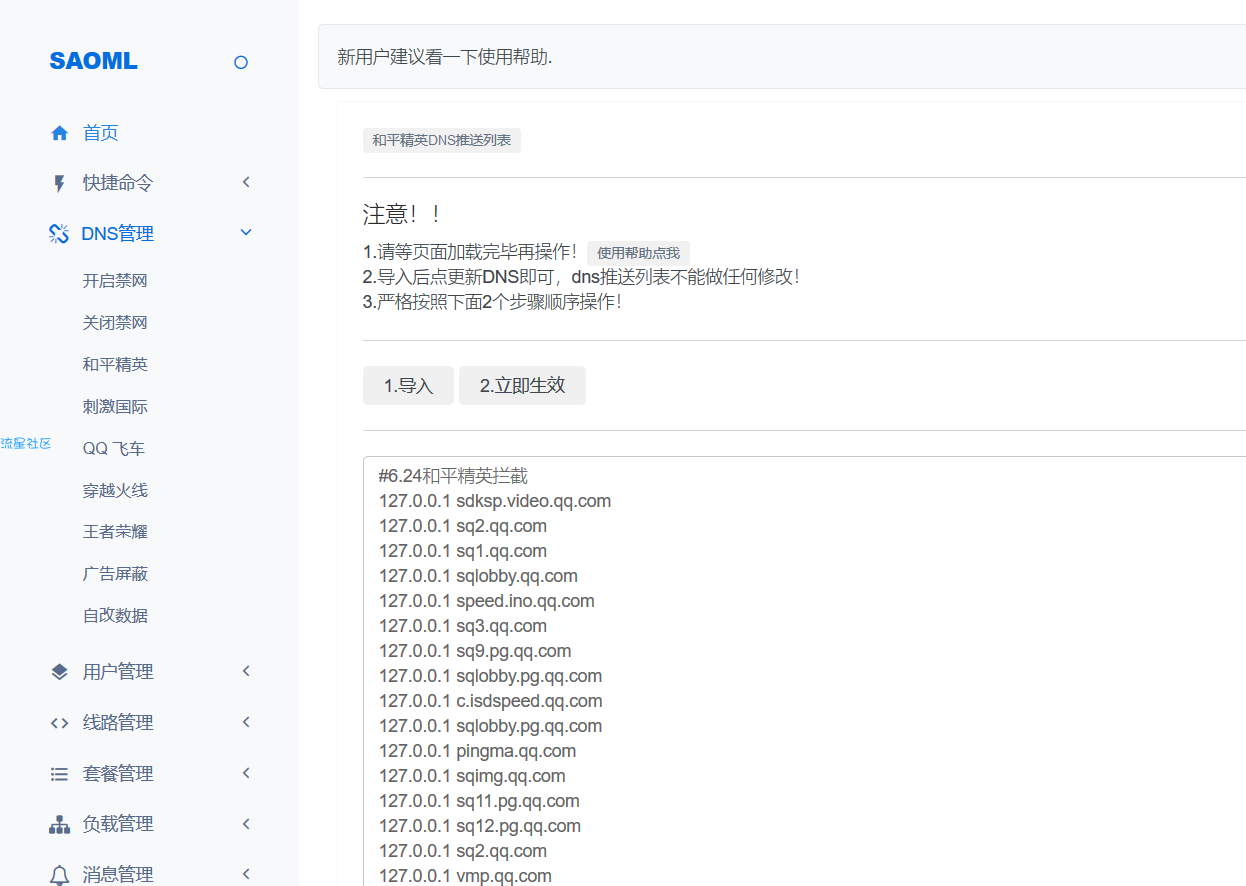The image size is (1246, 886).
Task: Collapse the DNS管理 chevron
Action: (246, 232)
